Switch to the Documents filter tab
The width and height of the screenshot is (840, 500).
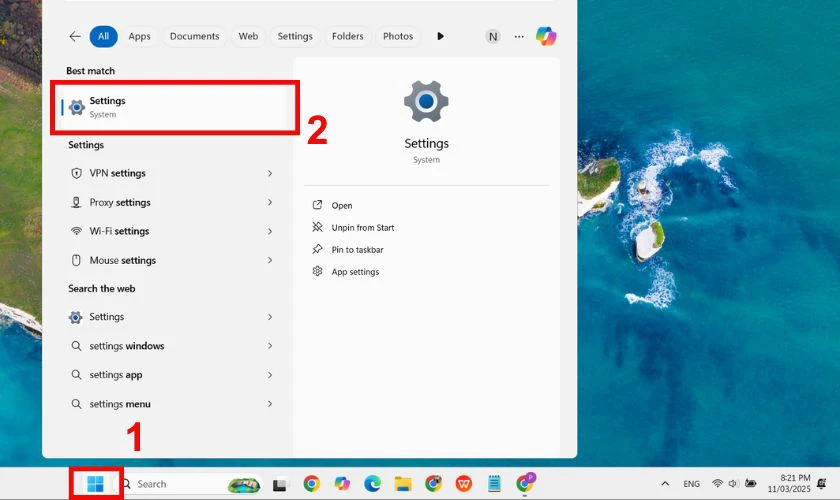(194, 36)
